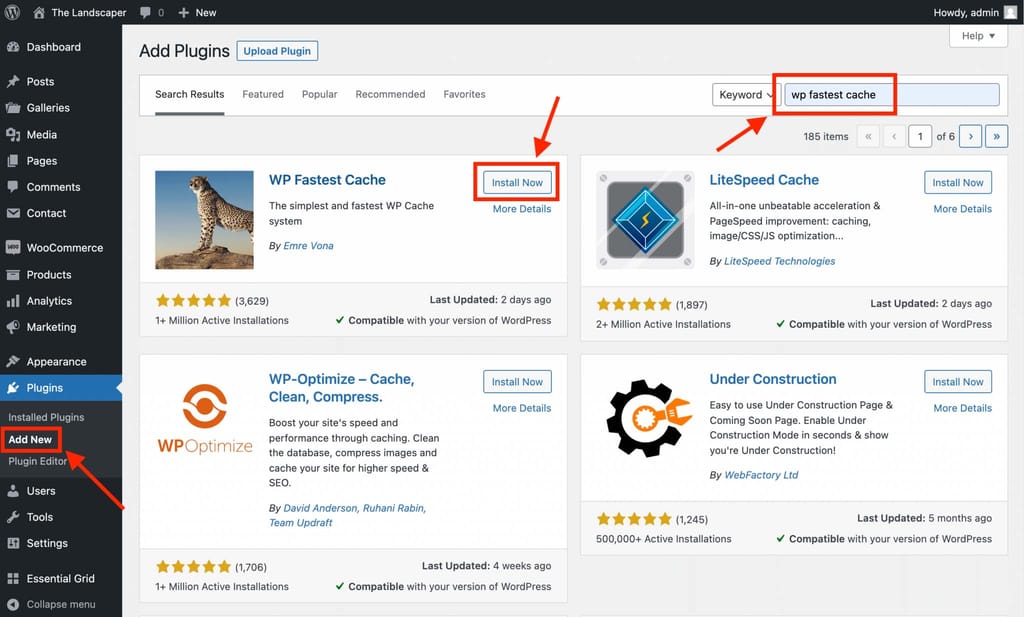
Task: Click the Upload Plugin button
Action: click(277, 51)
